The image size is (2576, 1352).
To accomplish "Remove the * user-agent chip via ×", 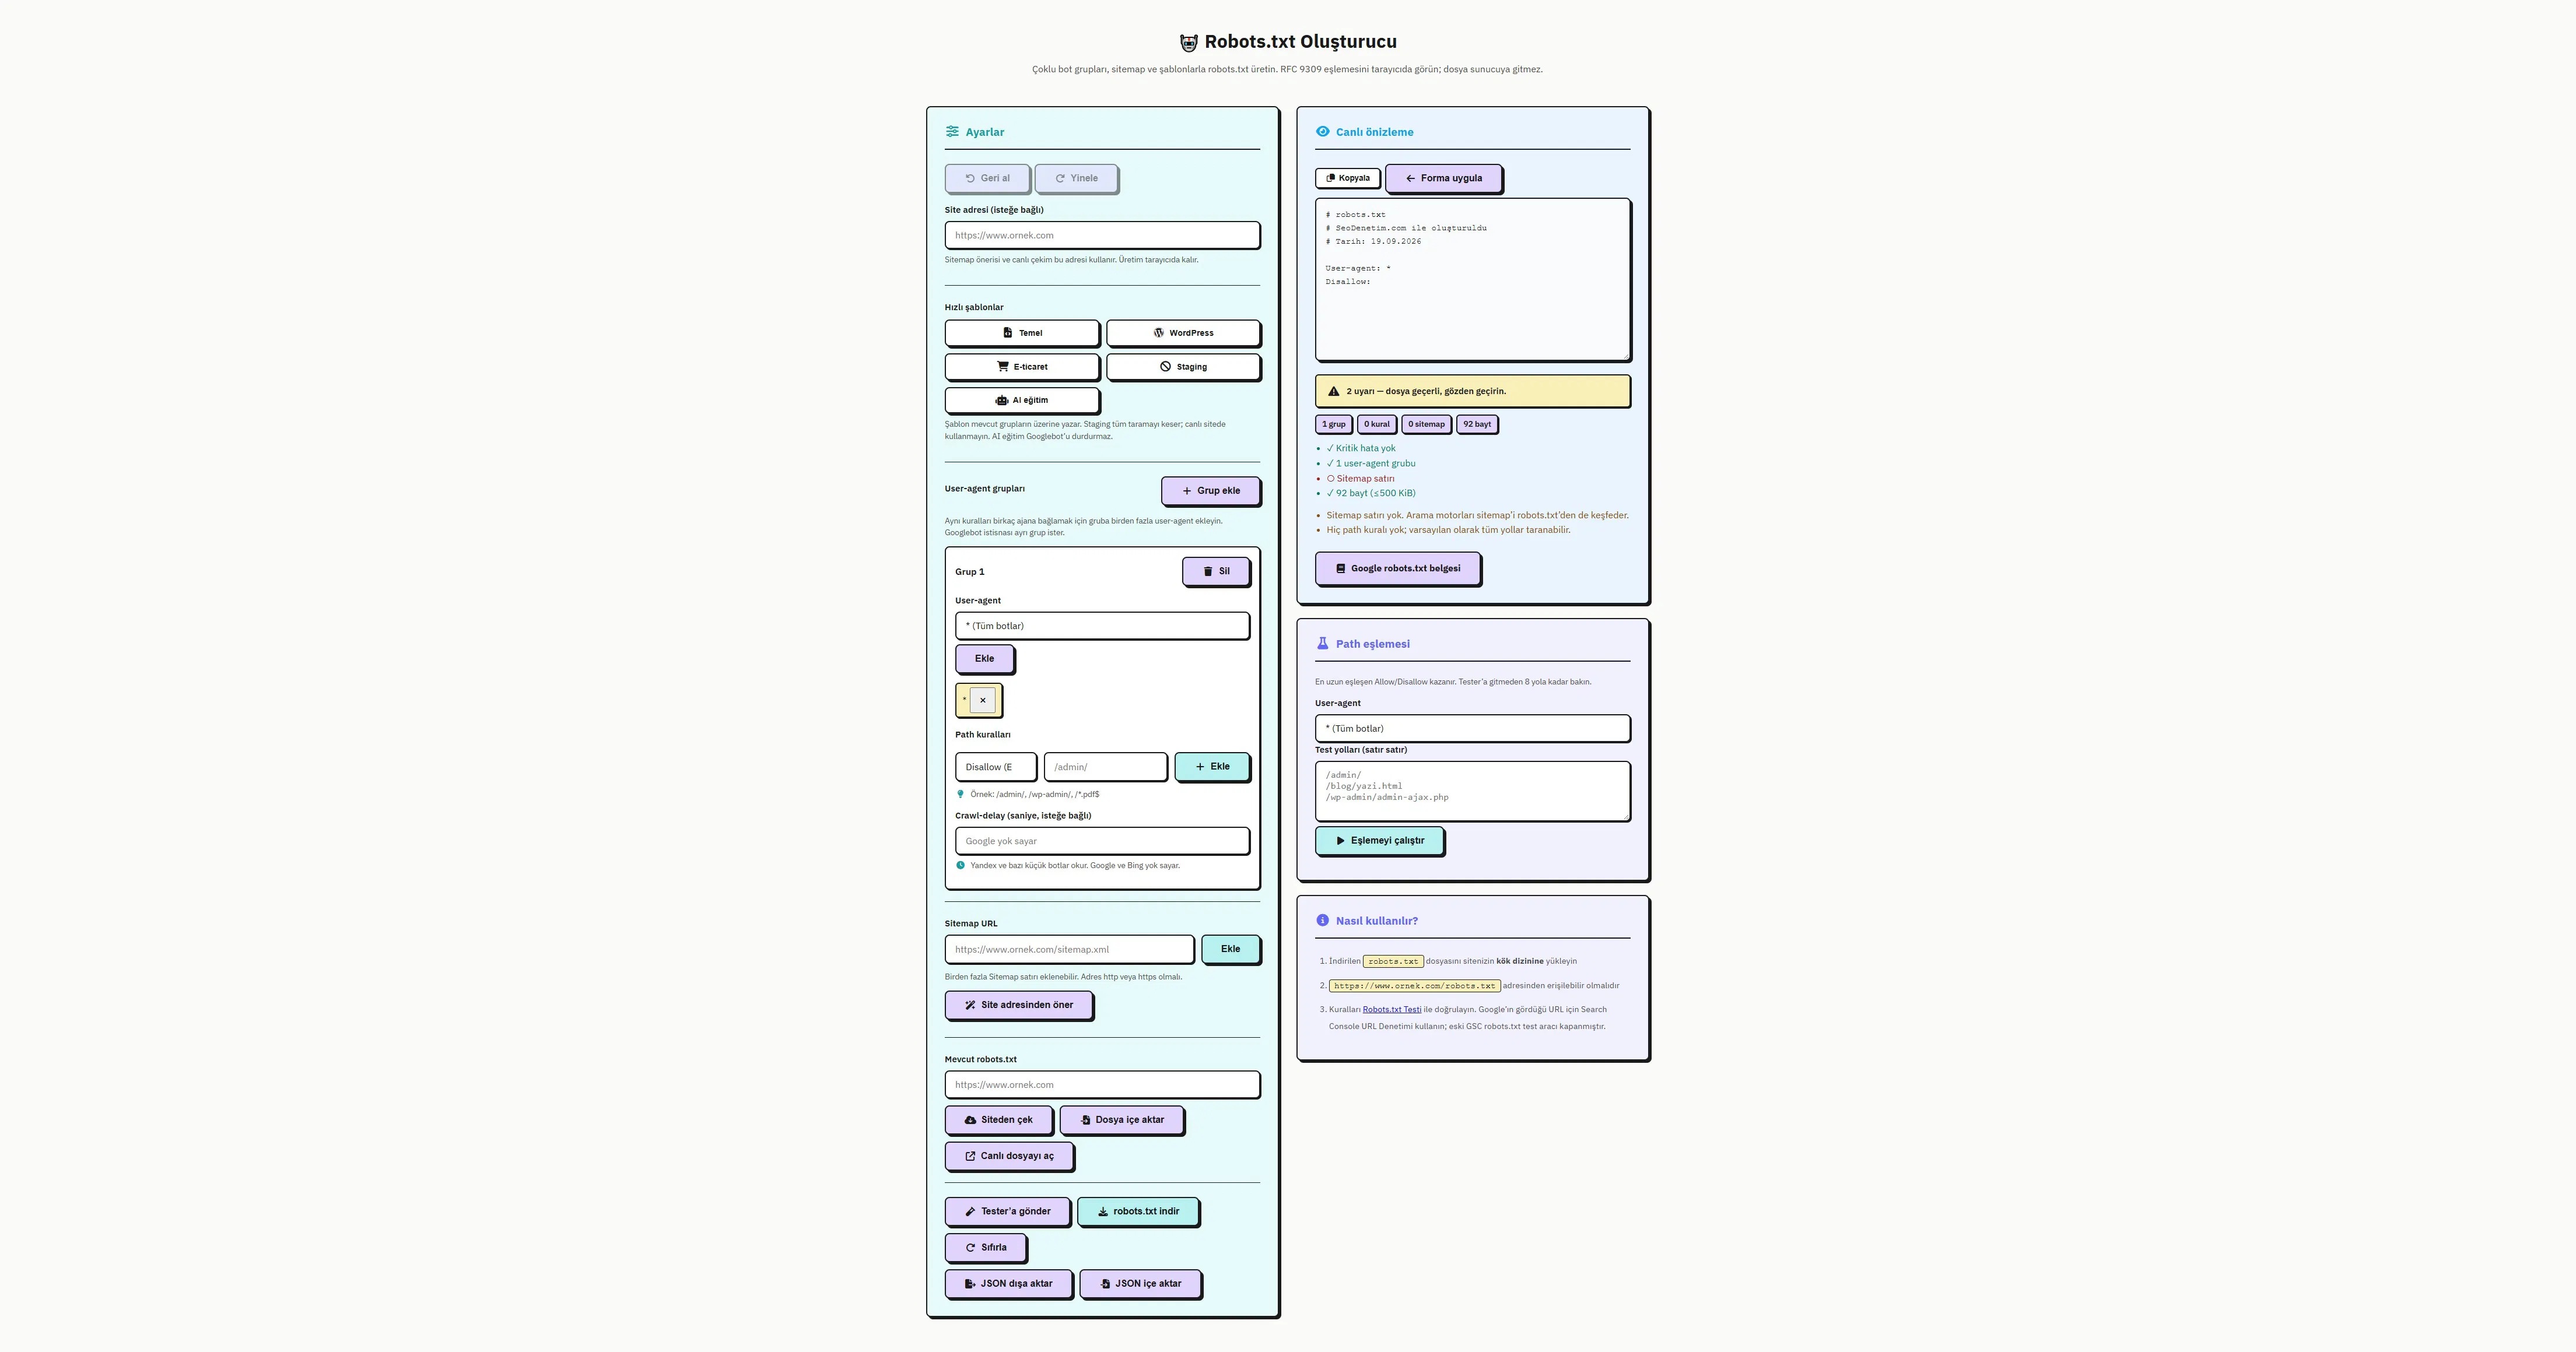I will 983,700.
